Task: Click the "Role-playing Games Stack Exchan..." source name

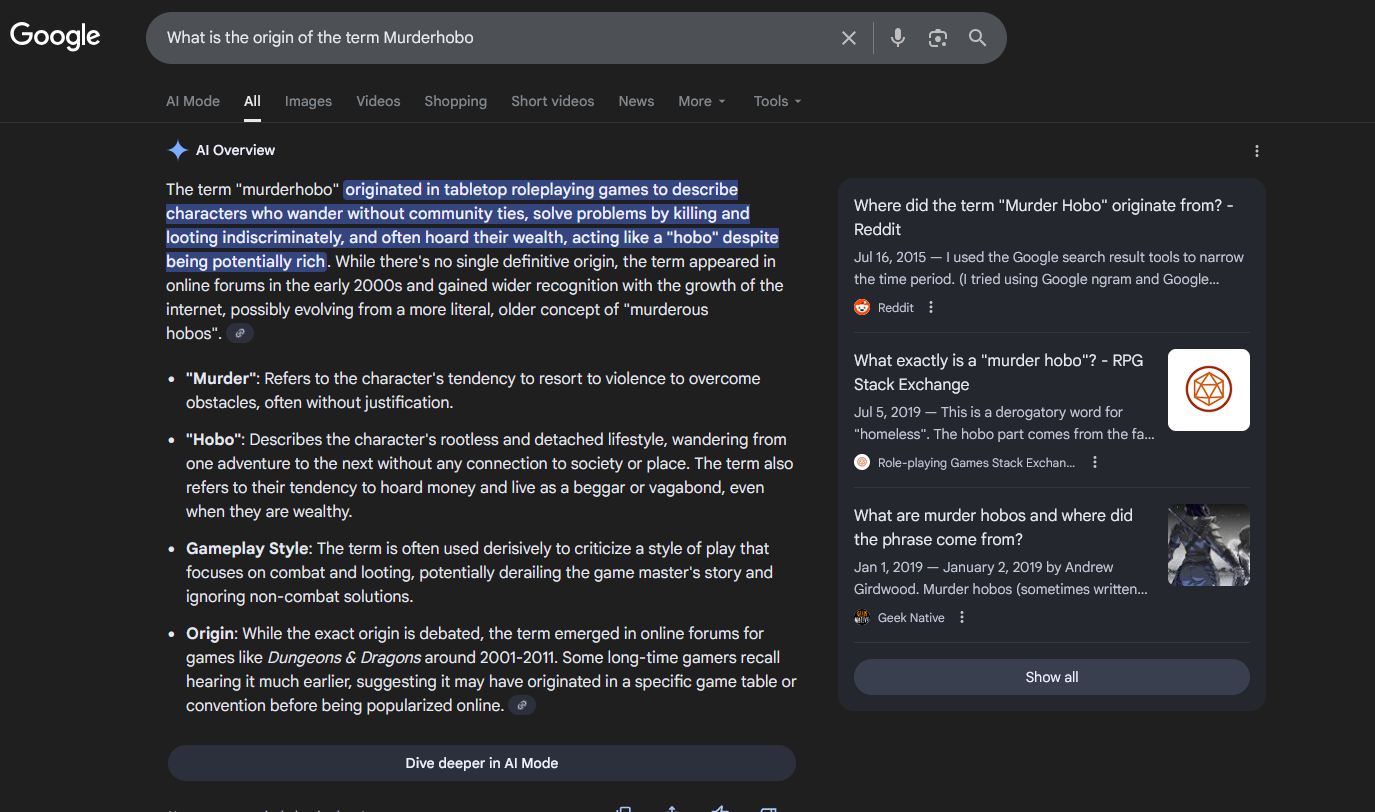Action: 977,462
